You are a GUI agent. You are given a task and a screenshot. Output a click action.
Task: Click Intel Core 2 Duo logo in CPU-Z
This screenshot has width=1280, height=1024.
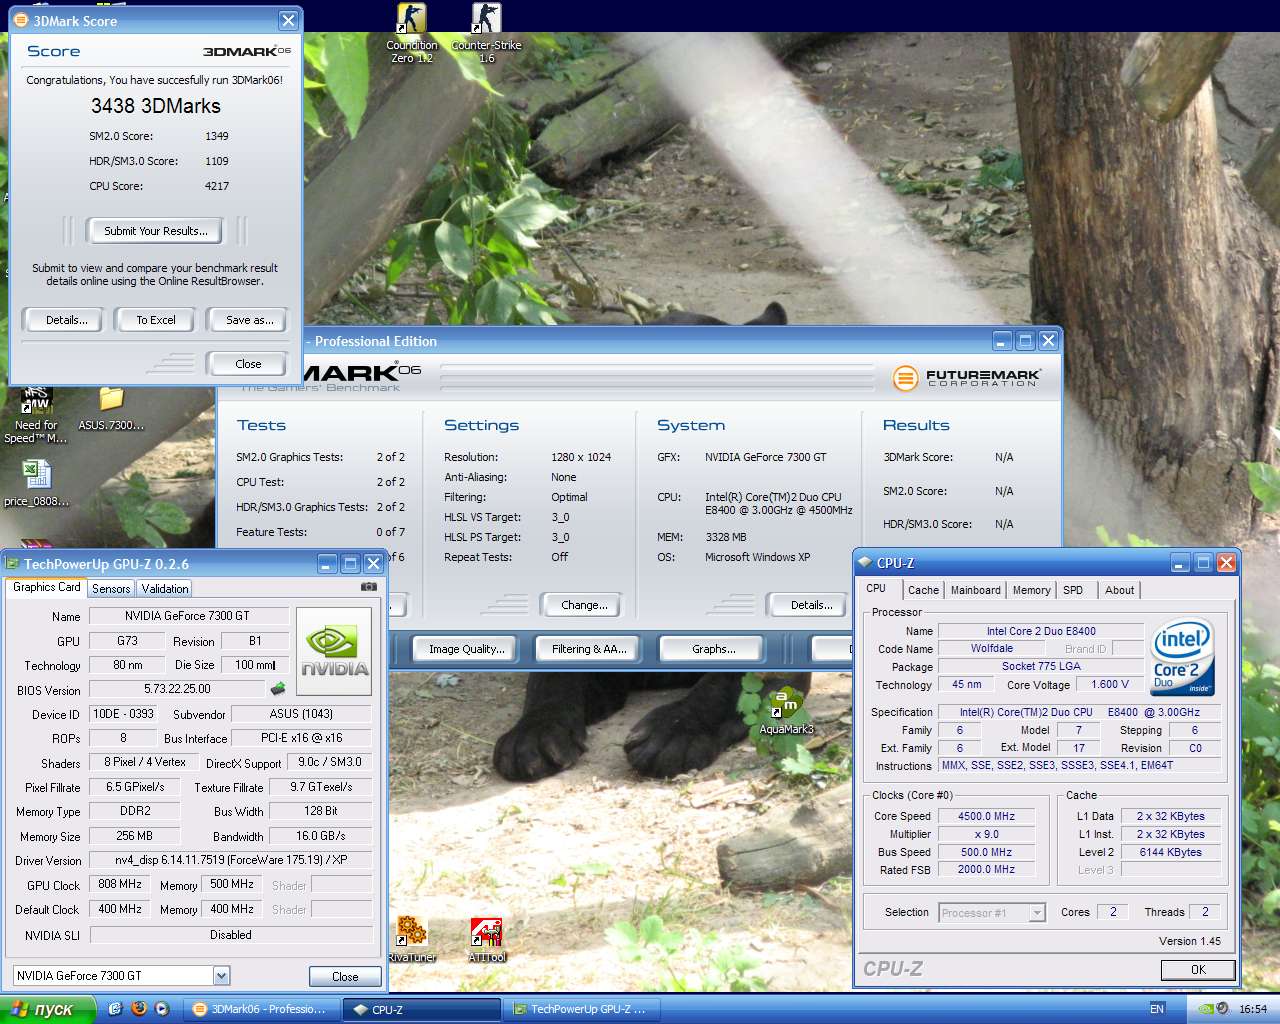(1182, 656)
